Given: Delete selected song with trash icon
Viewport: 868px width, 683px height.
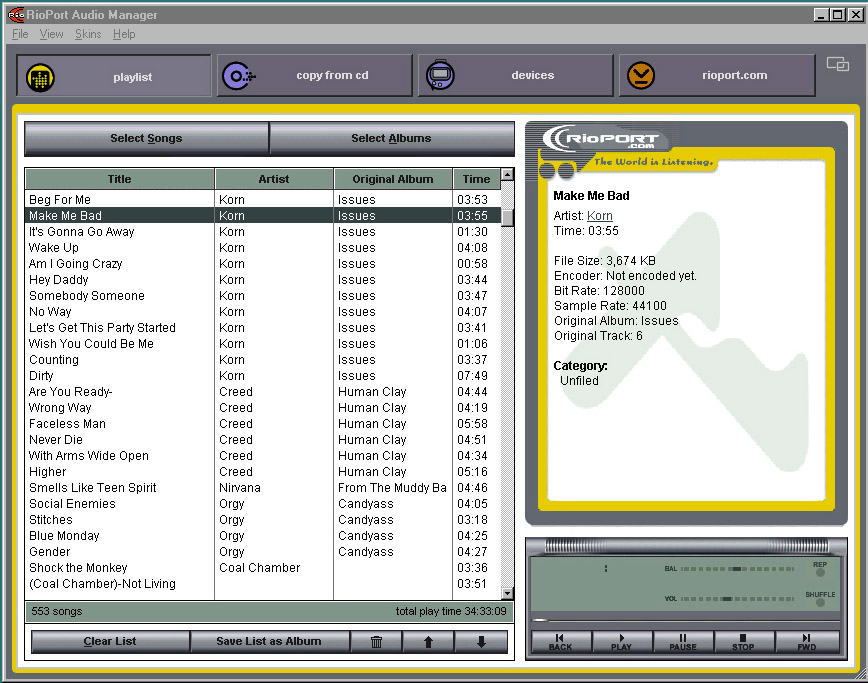Looking at the screenshot, I should point(376,641).
